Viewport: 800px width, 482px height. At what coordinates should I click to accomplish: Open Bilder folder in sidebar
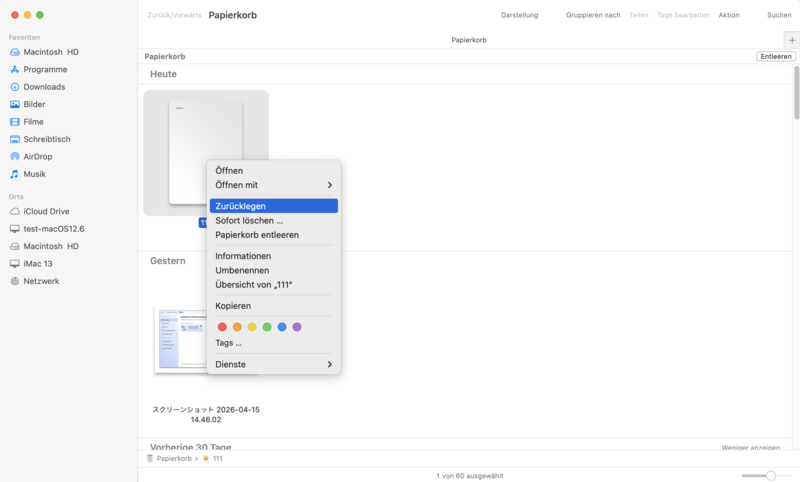34,104
